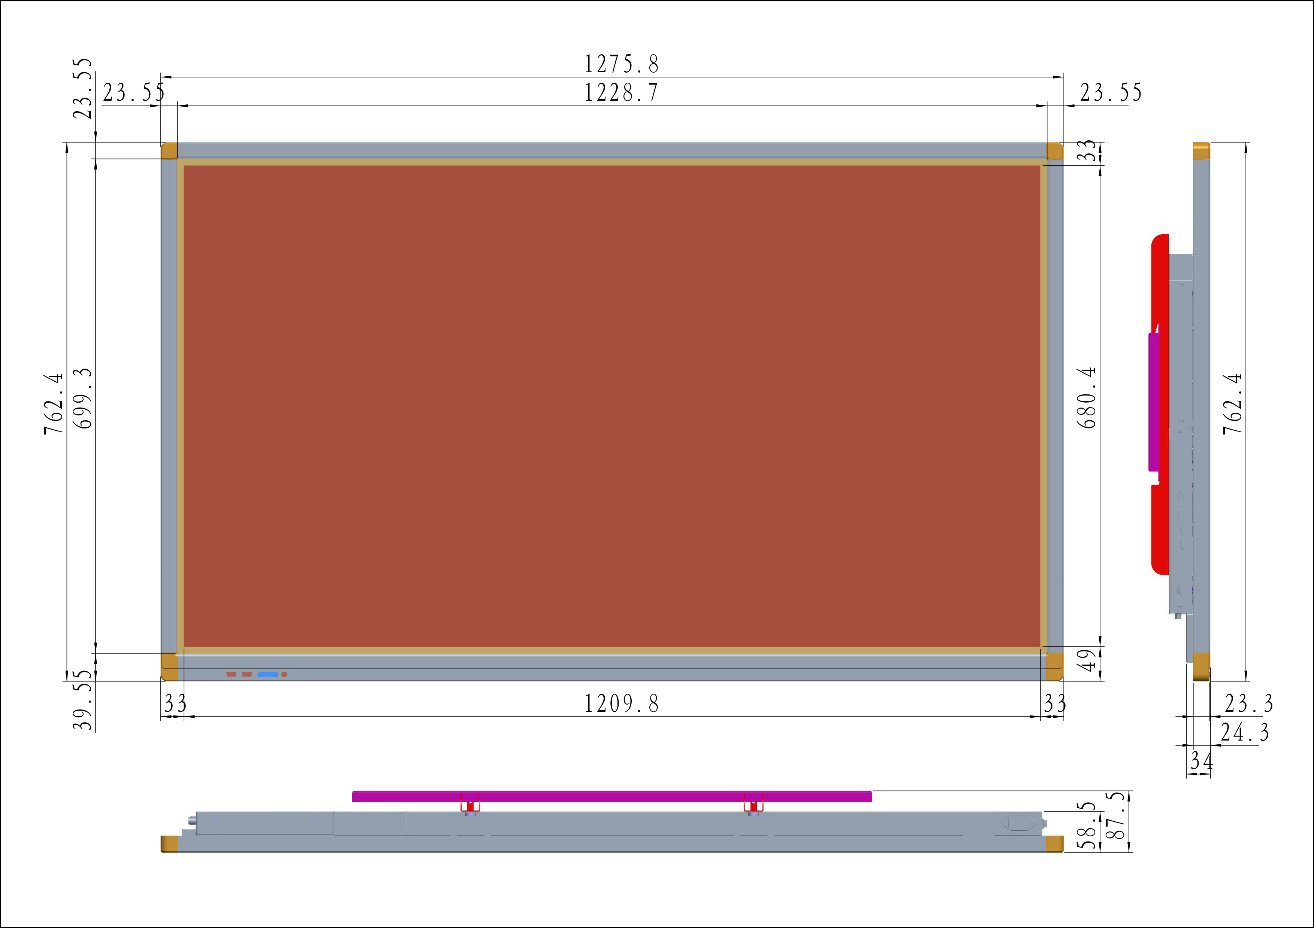Select the 39.55 dimension text
The height and width of the screenshot is (928, 1314).
tap(84, 700)
